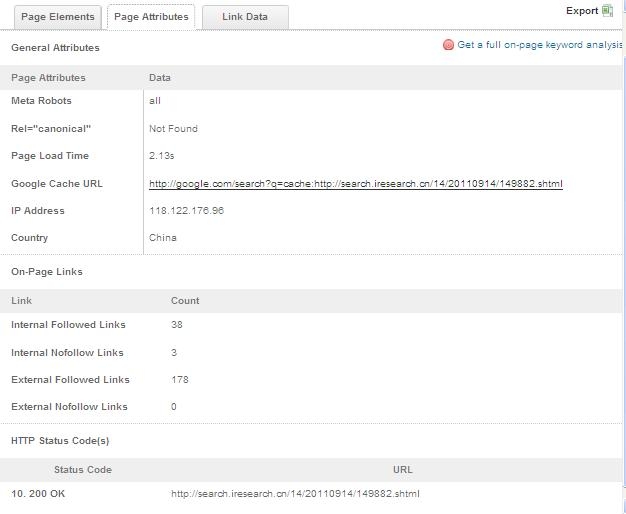Click the Count column header
The width and height of the screenshot is (626, 514).
[185, 301]
